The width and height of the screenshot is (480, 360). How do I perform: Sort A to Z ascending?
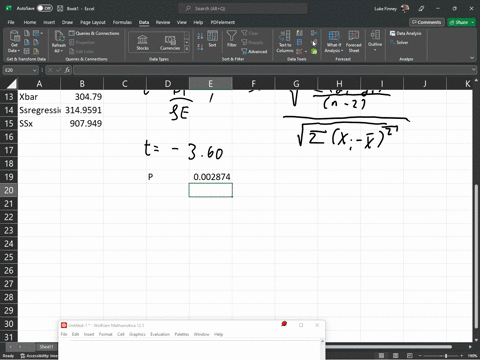(x=200, y=36)
